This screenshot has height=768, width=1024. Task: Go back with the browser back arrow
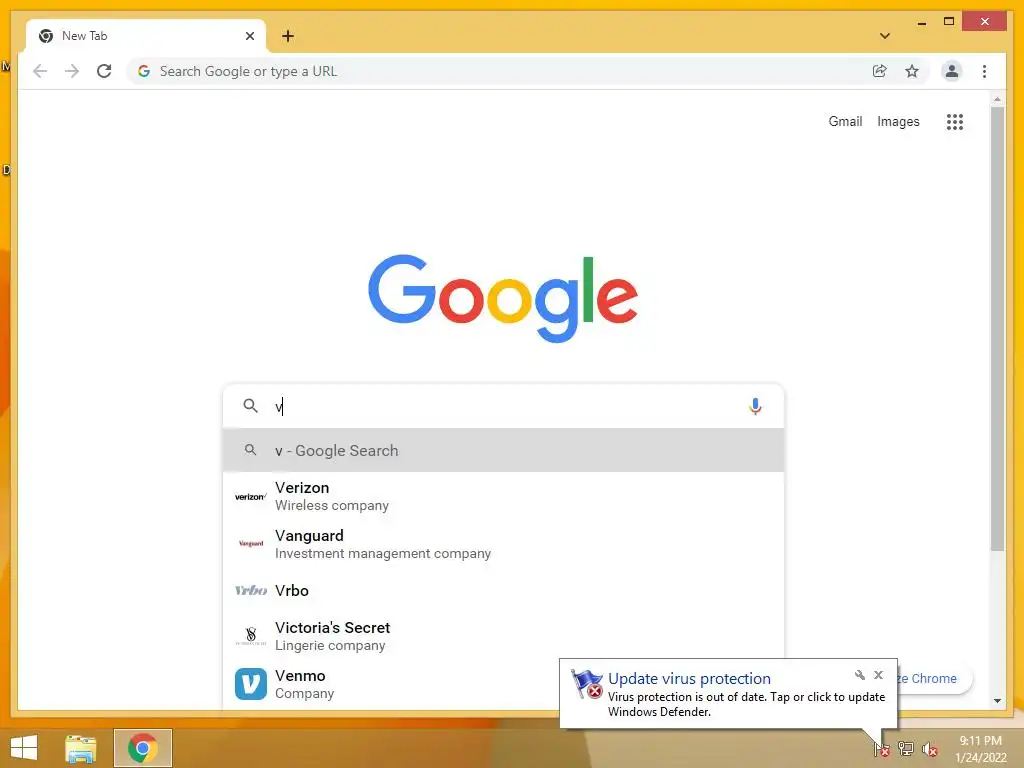pos(40,71)
